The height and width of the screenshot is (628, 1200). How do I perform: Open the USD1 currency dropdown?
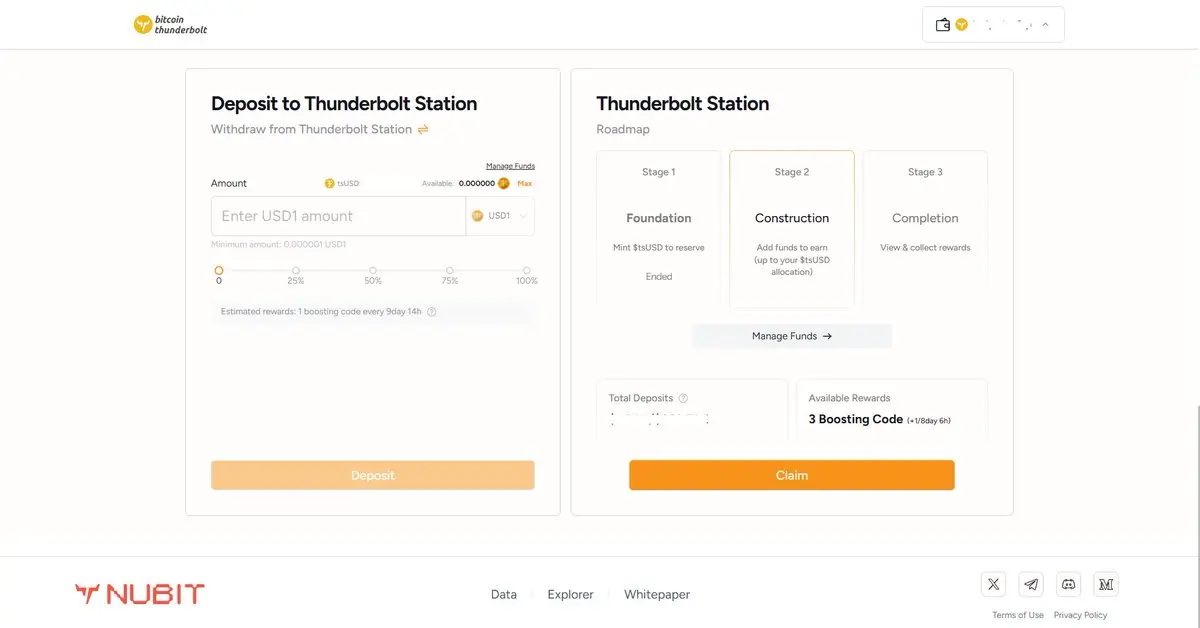click(x=500, y=216)
